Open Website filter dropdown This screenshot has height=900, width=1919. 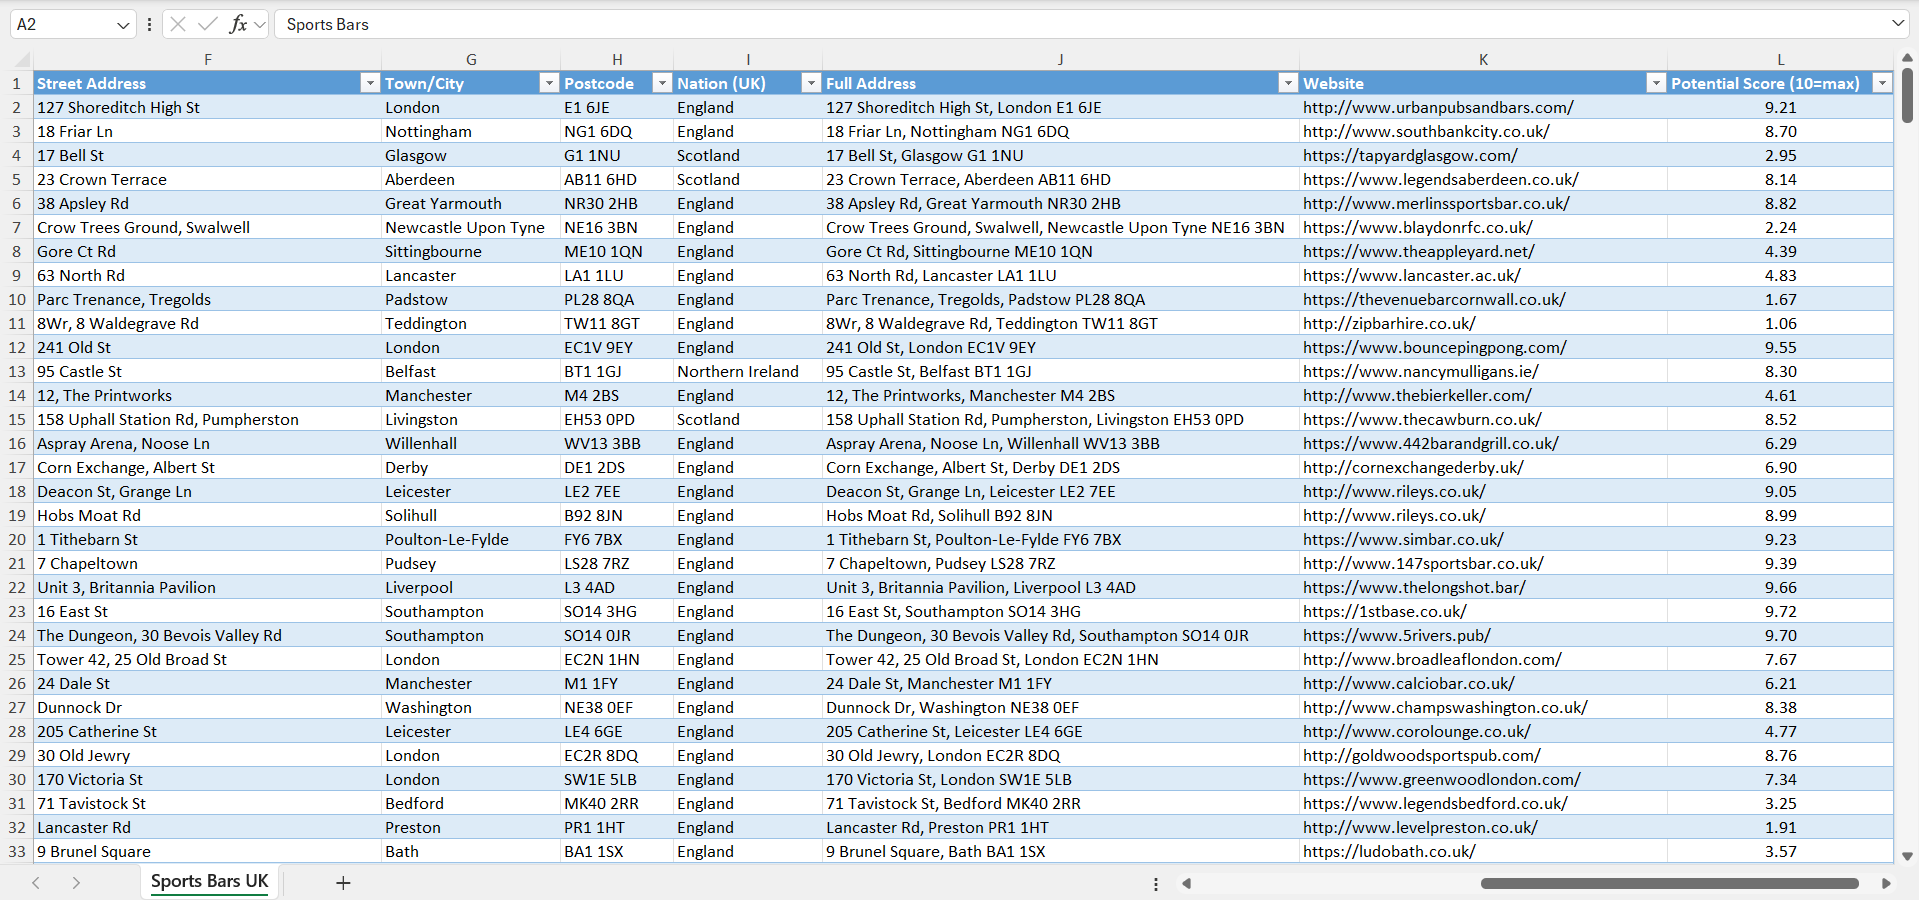1656,83
